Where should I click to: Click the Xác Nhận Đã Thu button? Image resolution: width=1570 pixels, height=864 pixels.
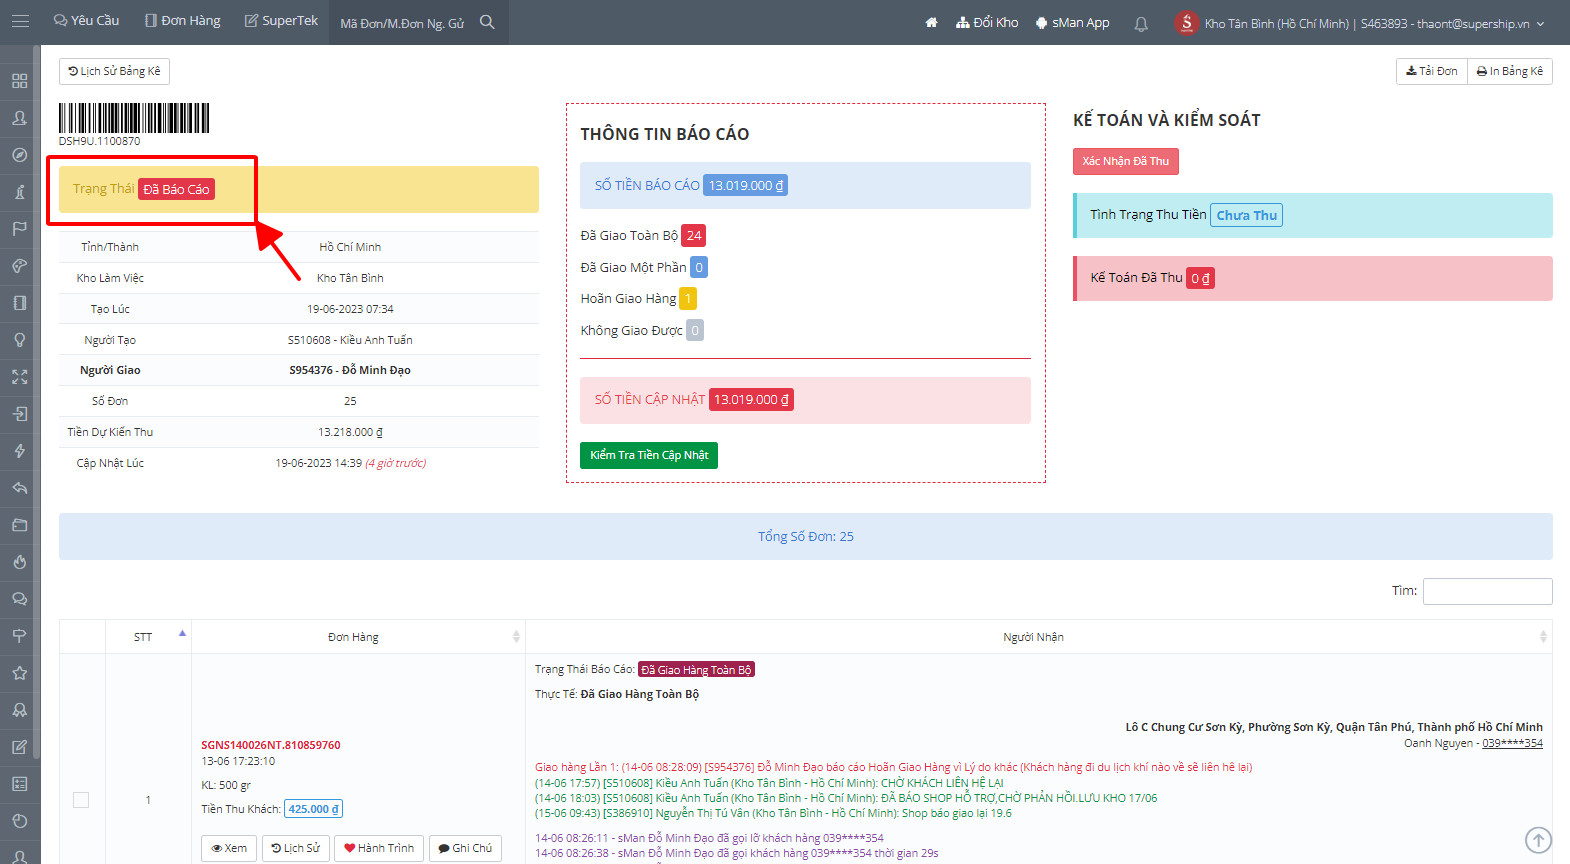[x=1126, y=161]
